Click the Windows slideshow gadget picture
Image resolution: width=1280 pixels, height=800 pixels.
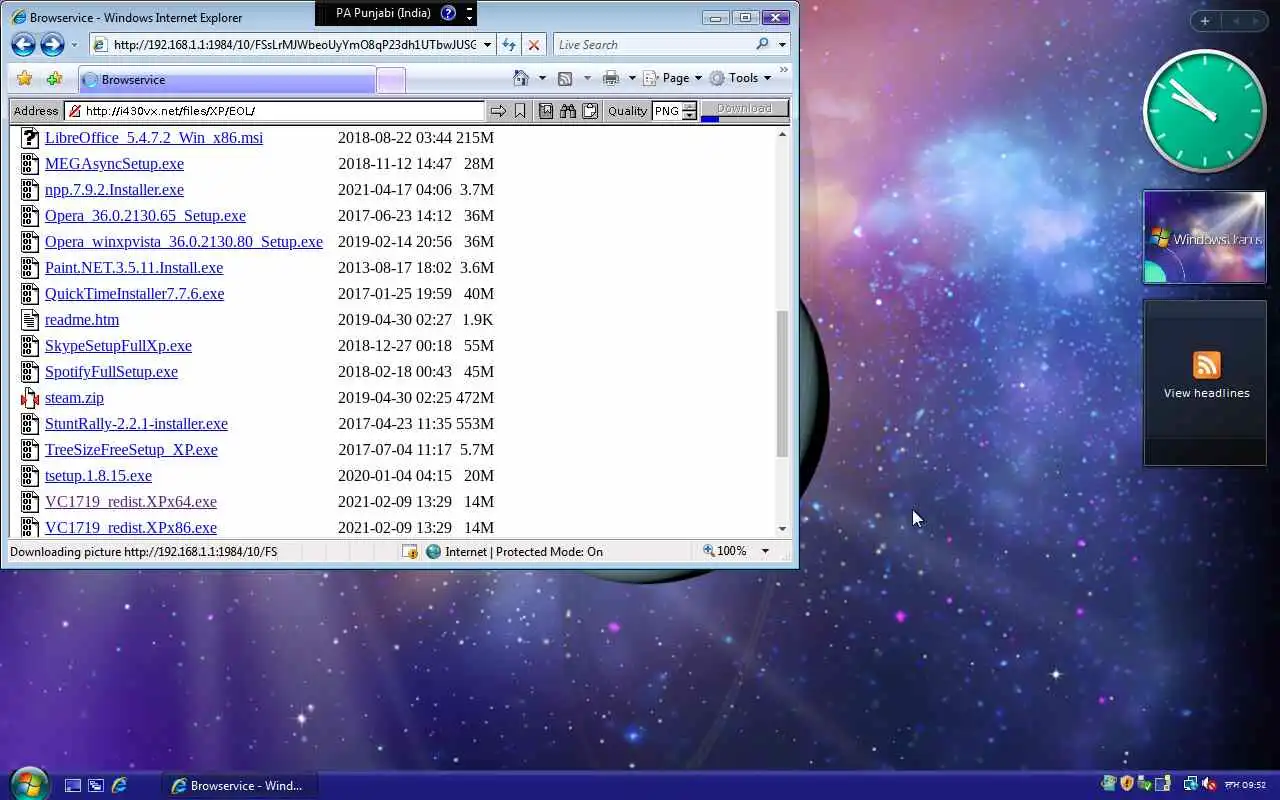click(1205, 238)
